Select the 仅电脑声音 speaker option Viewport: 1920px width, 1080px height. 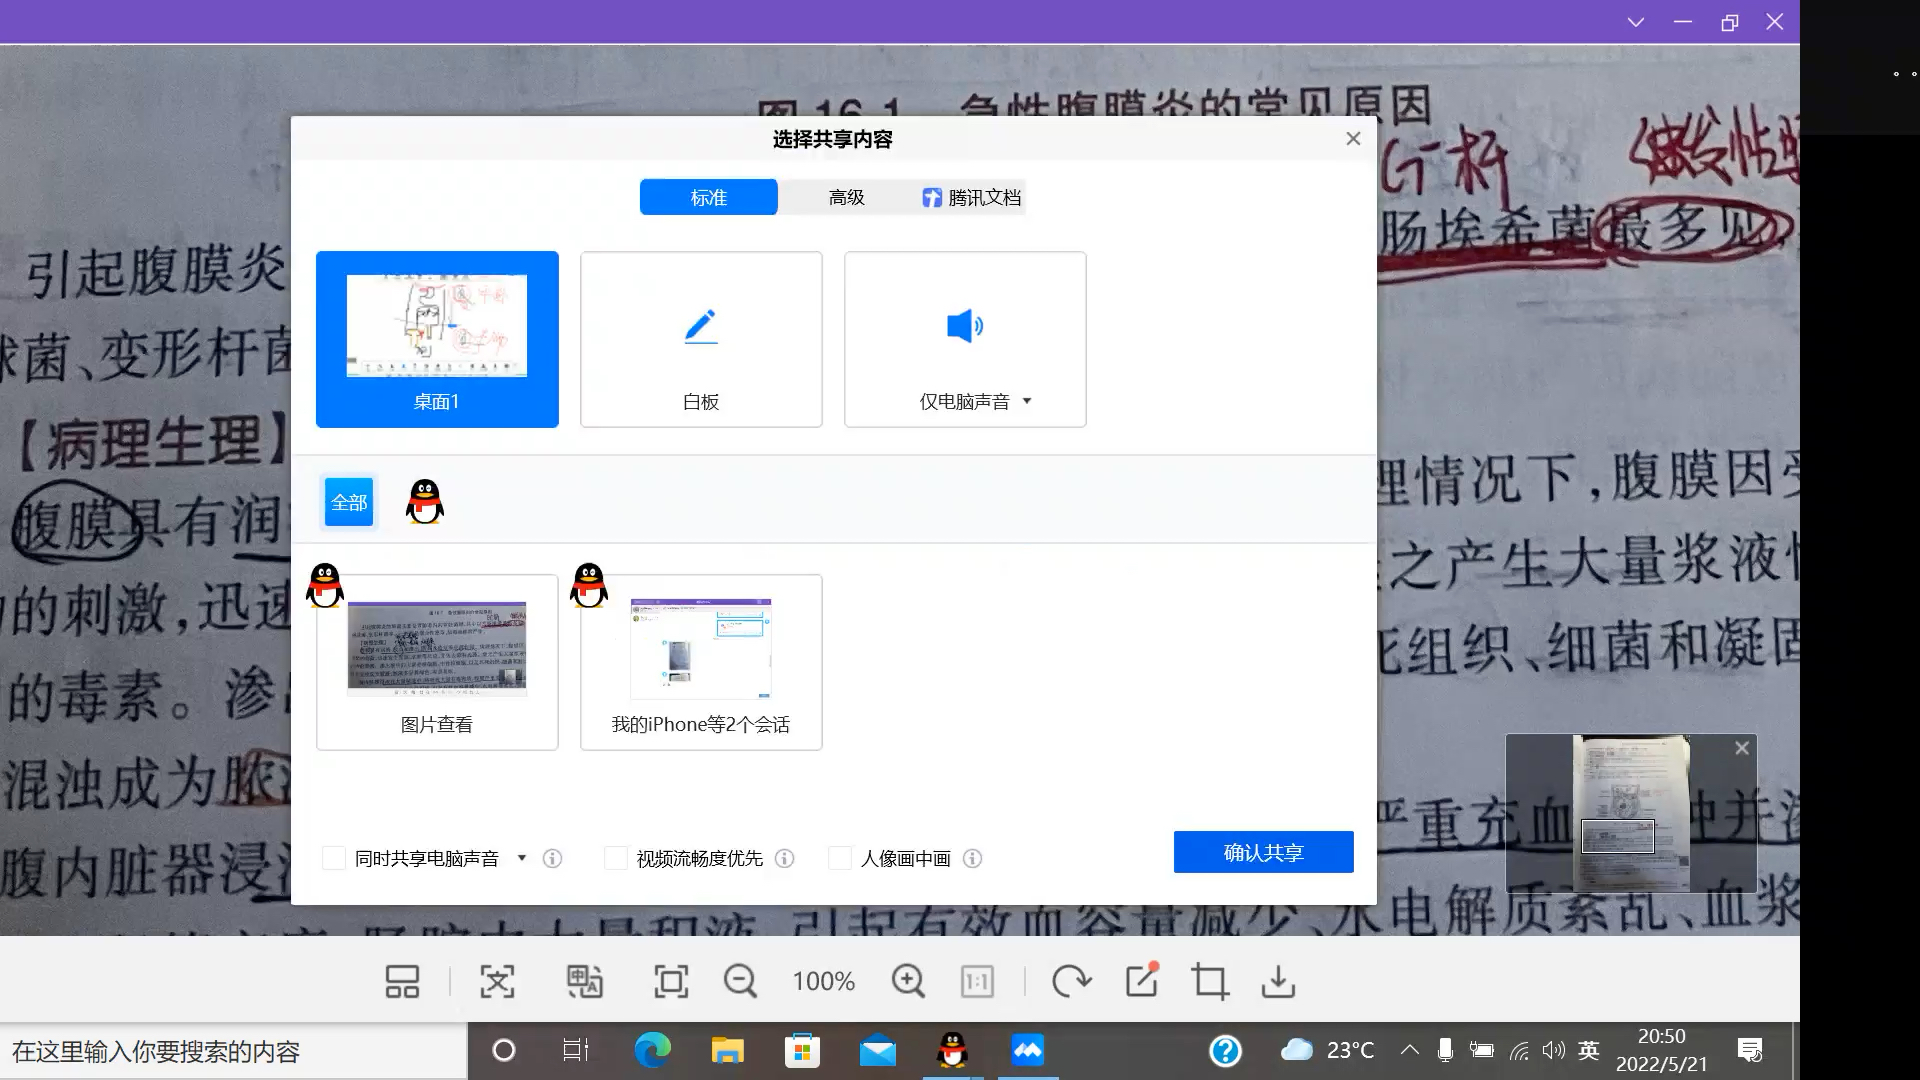[x=965, y=339]
